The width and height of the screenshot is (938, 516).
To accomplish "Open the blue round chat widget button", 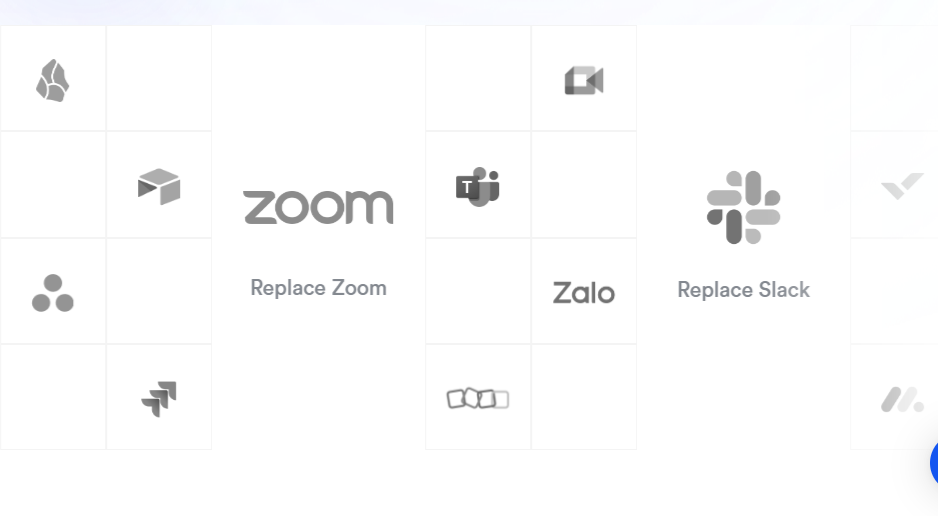I will [934, 462].
